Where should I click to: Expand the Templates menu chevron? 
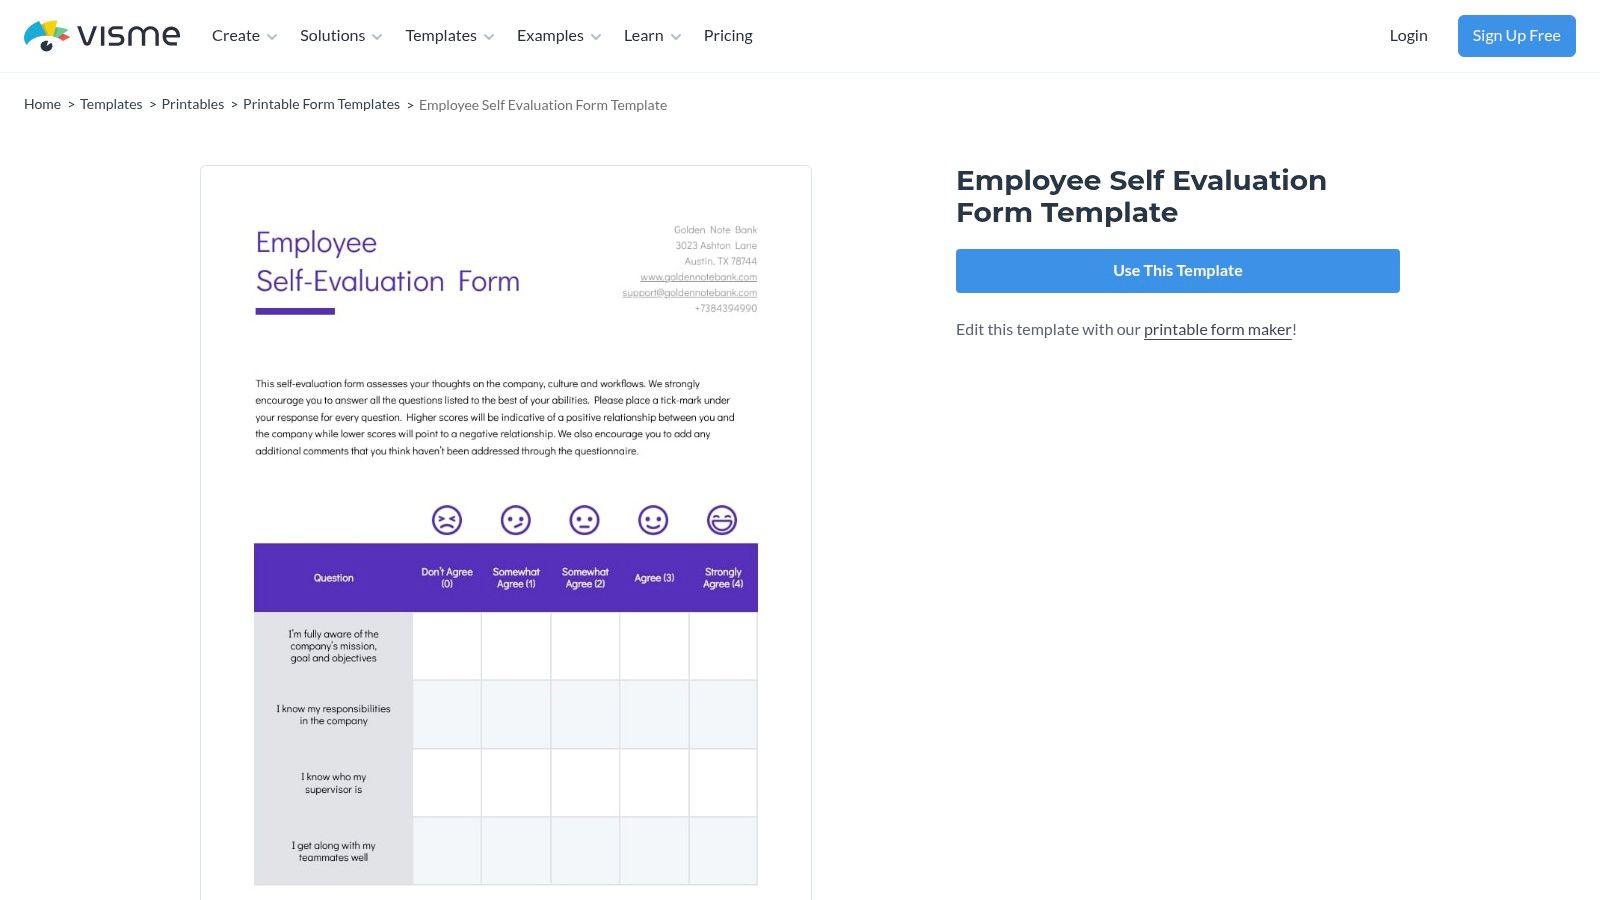(489, 37)
